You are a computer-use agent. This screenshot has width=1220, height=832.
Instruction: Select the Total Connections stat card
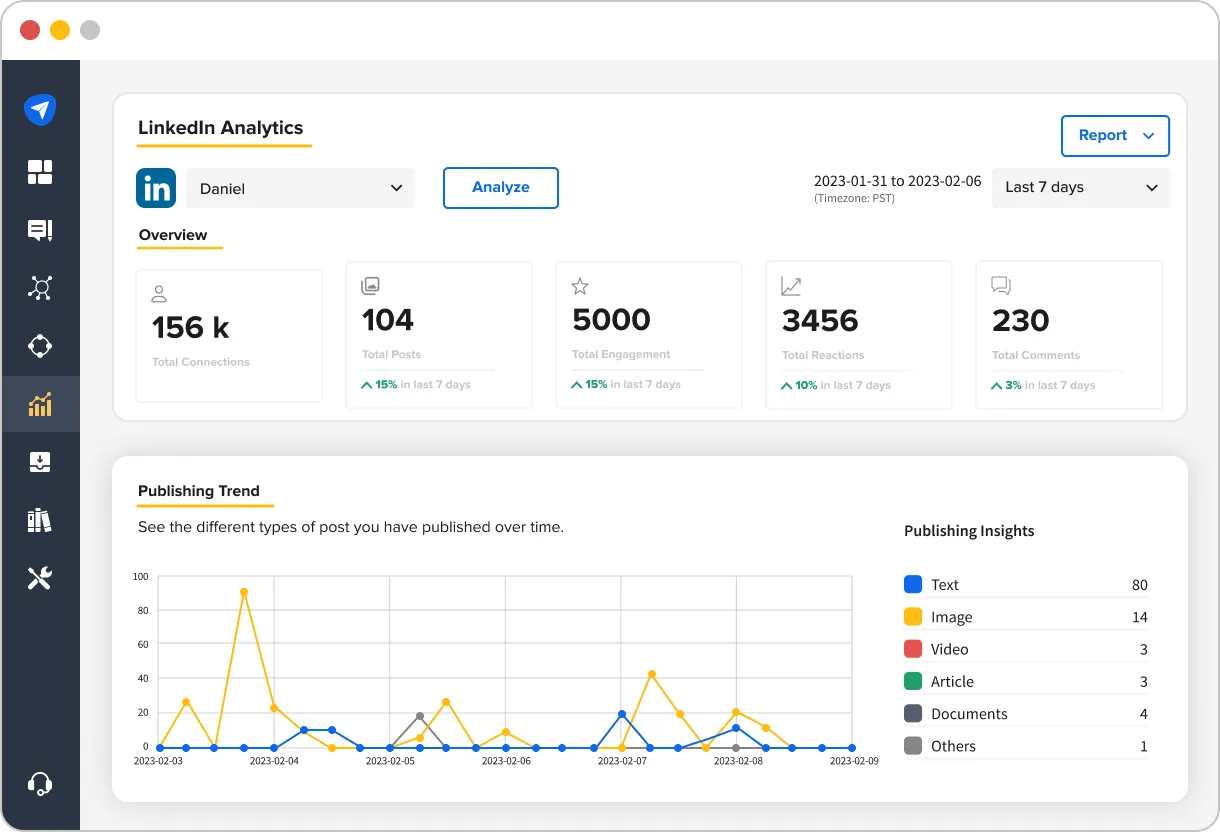(x=228, y=334)
